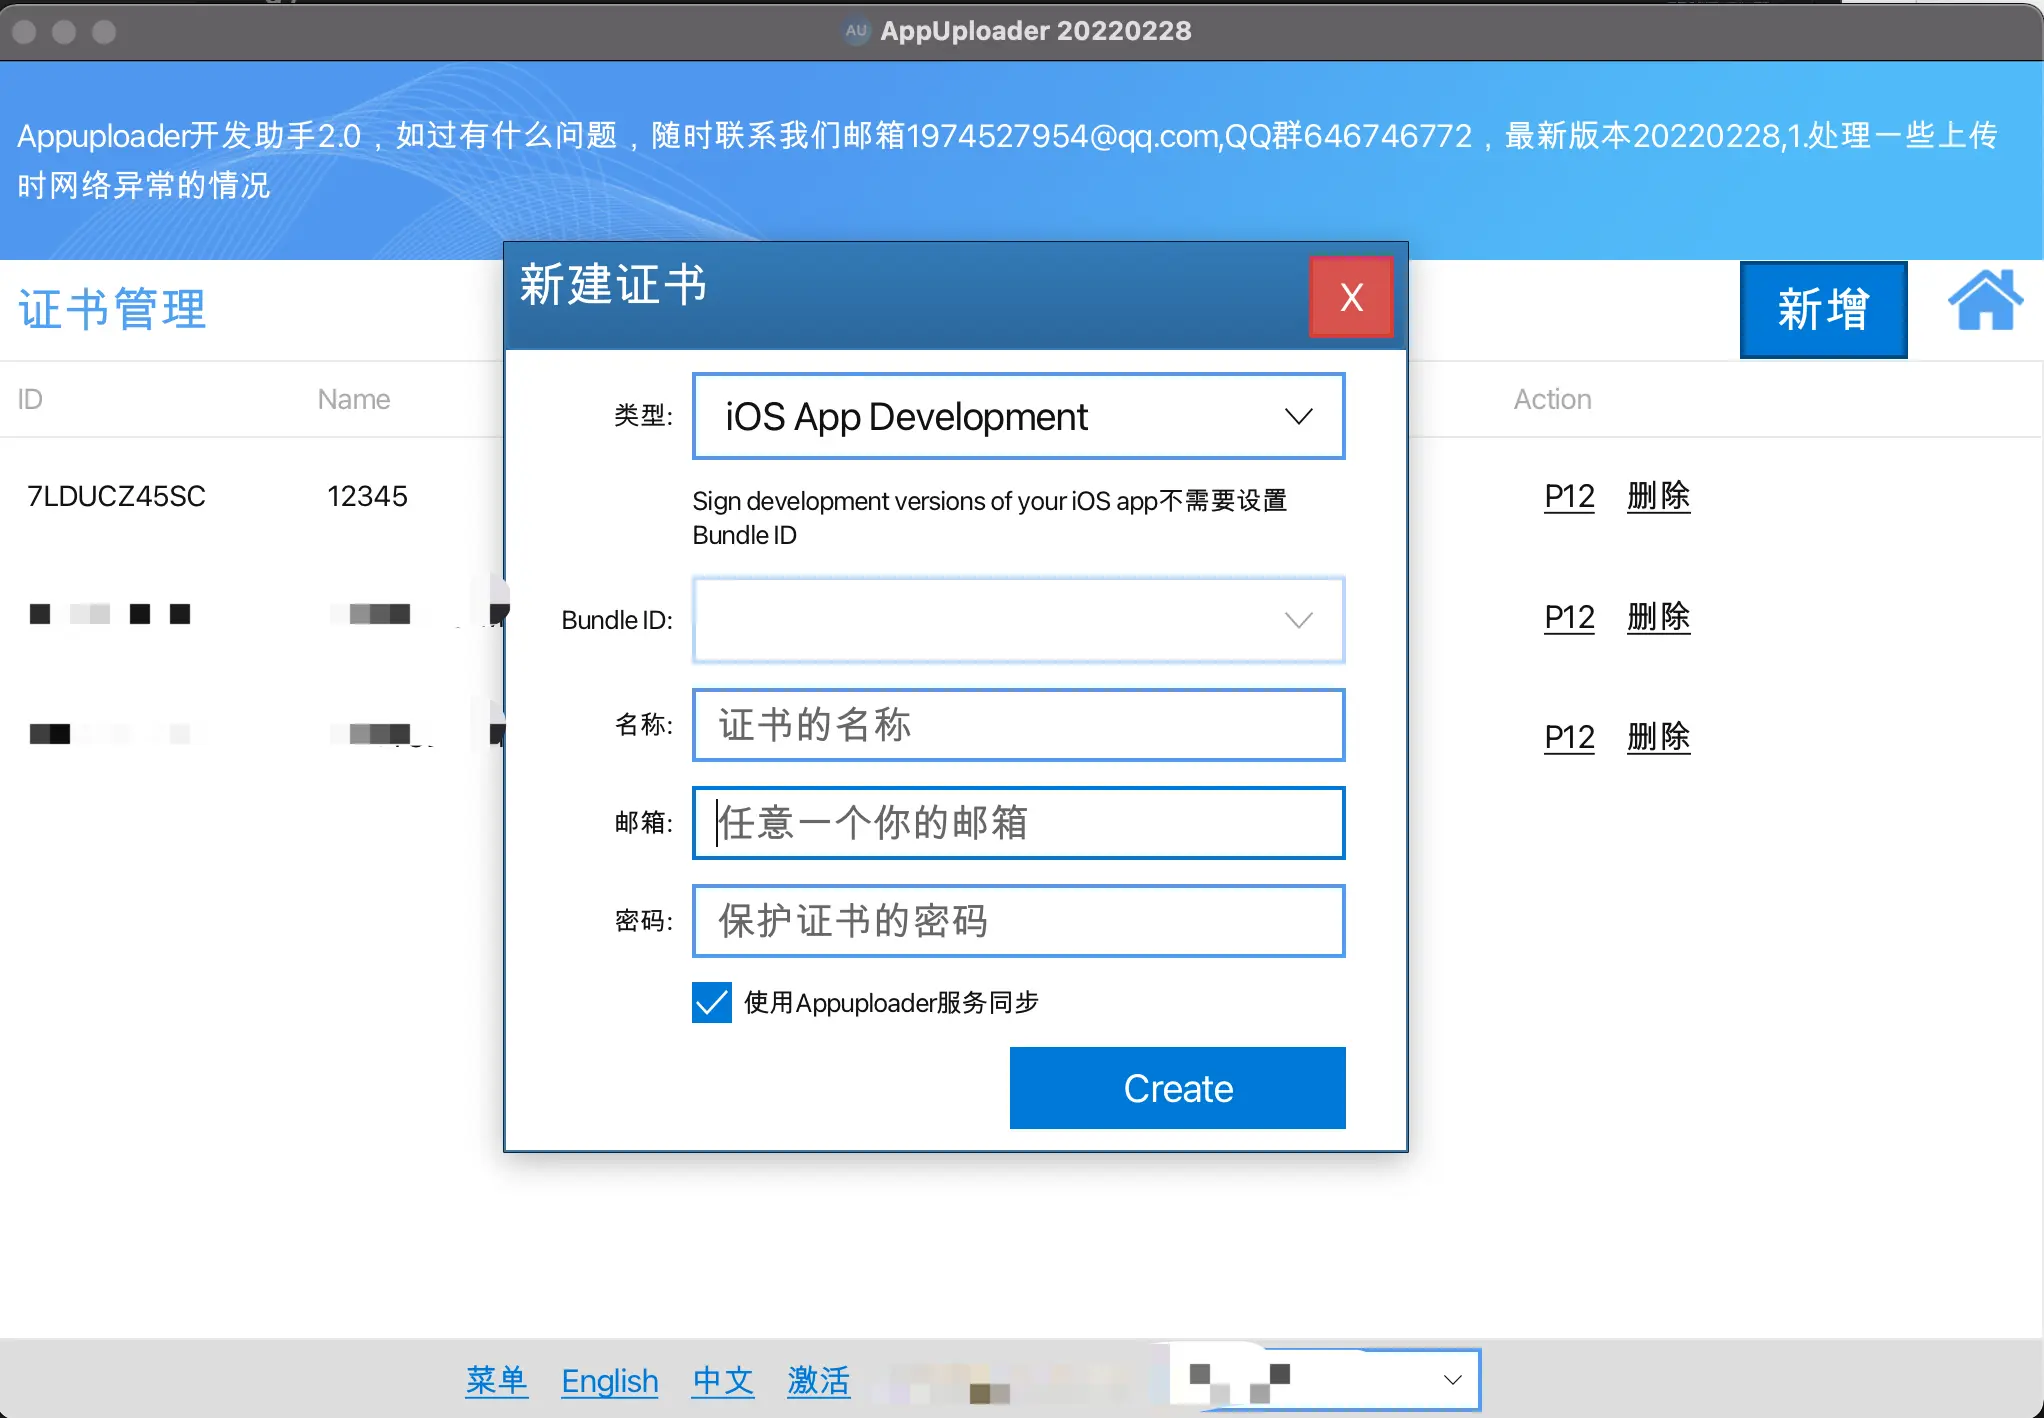Switch language to 中文
This screenshot has width=2044, height=1418.
tap(722, 1381)
